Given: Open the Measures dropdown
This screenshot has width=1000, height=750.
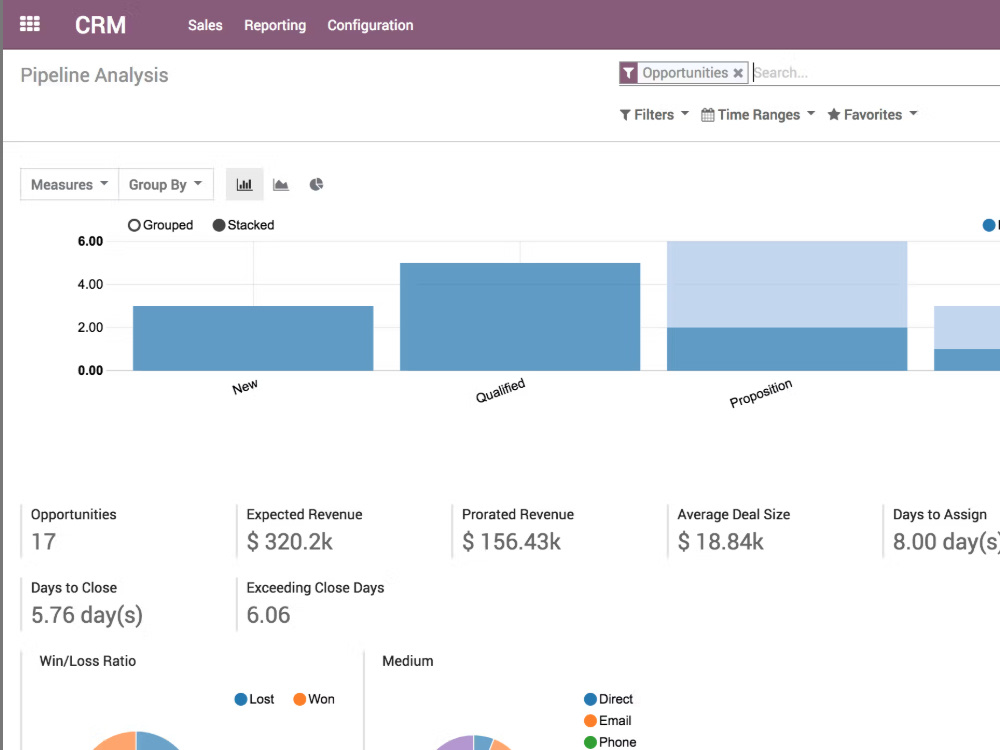Looking at the screenshot, I should point(70,185).
